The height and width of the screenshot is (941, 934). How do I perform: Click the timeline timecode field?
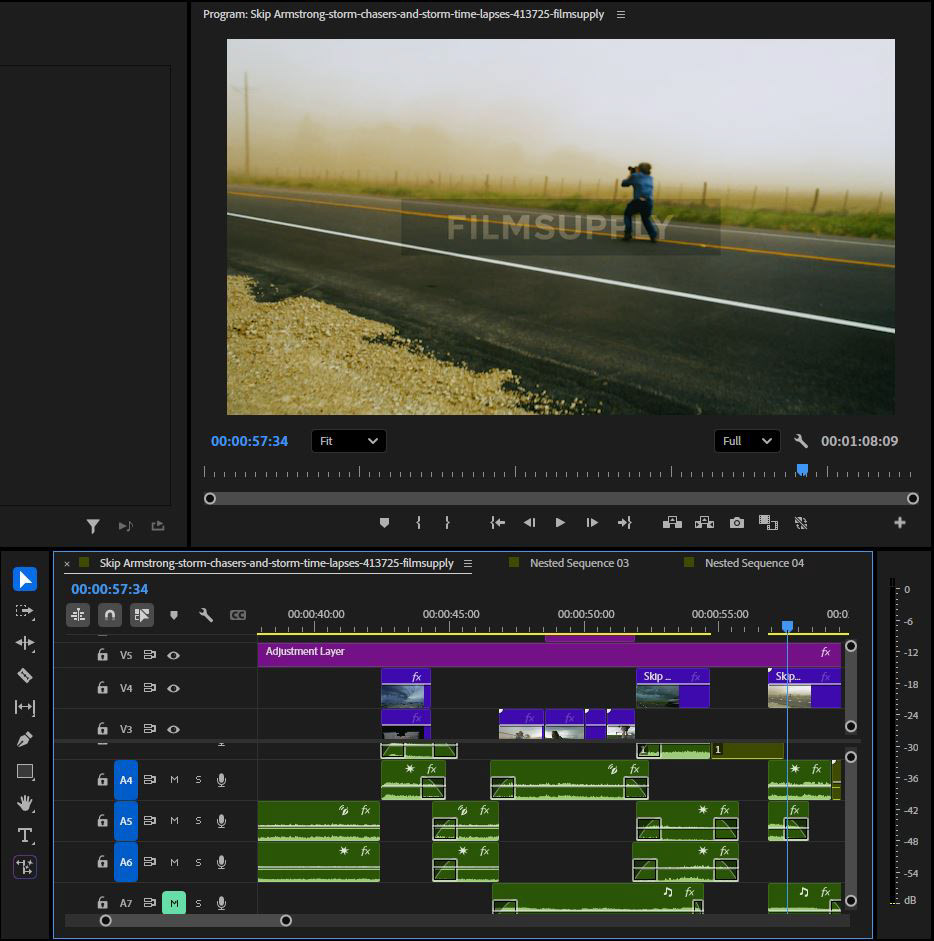point(109,589)
